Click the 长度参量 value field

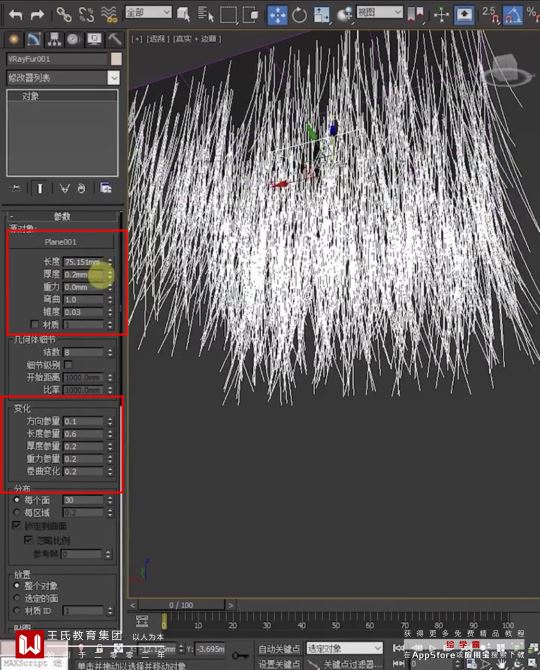(84, 434)
